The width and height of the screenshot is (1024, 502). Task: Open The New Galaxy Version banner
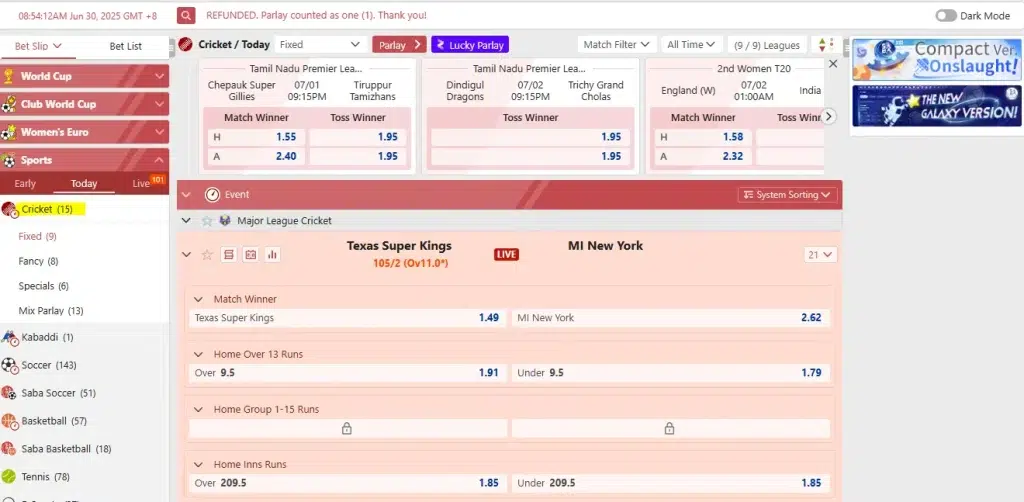pos(936,106)
